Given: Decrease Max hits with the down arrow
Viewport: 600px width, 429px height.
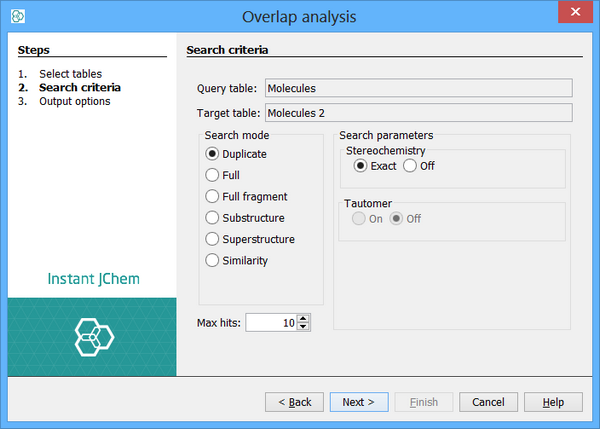Looking at the screenshot, I should (x=304, y=327).
